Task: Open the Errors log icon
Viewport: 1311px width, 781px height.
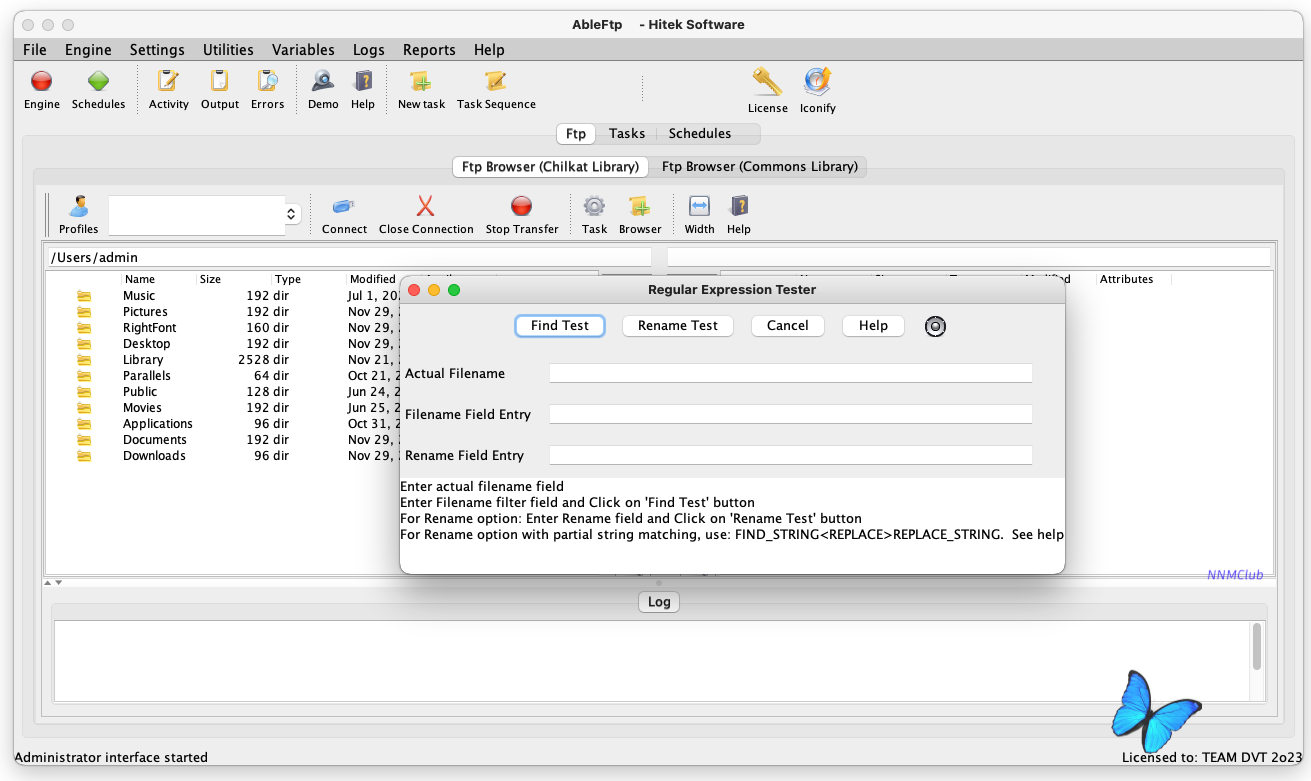Action: pyautogui.click(x=267, y=81)
